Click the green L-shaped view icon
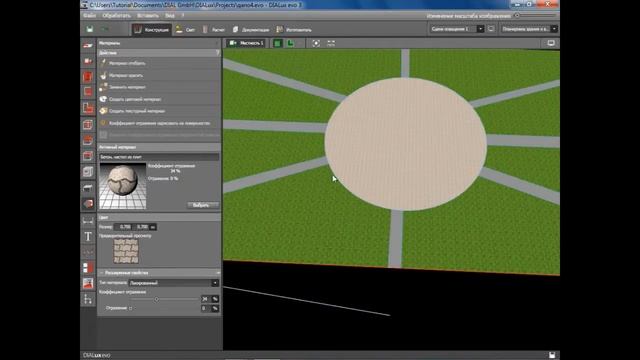640x360 pixels. (291, 43)
